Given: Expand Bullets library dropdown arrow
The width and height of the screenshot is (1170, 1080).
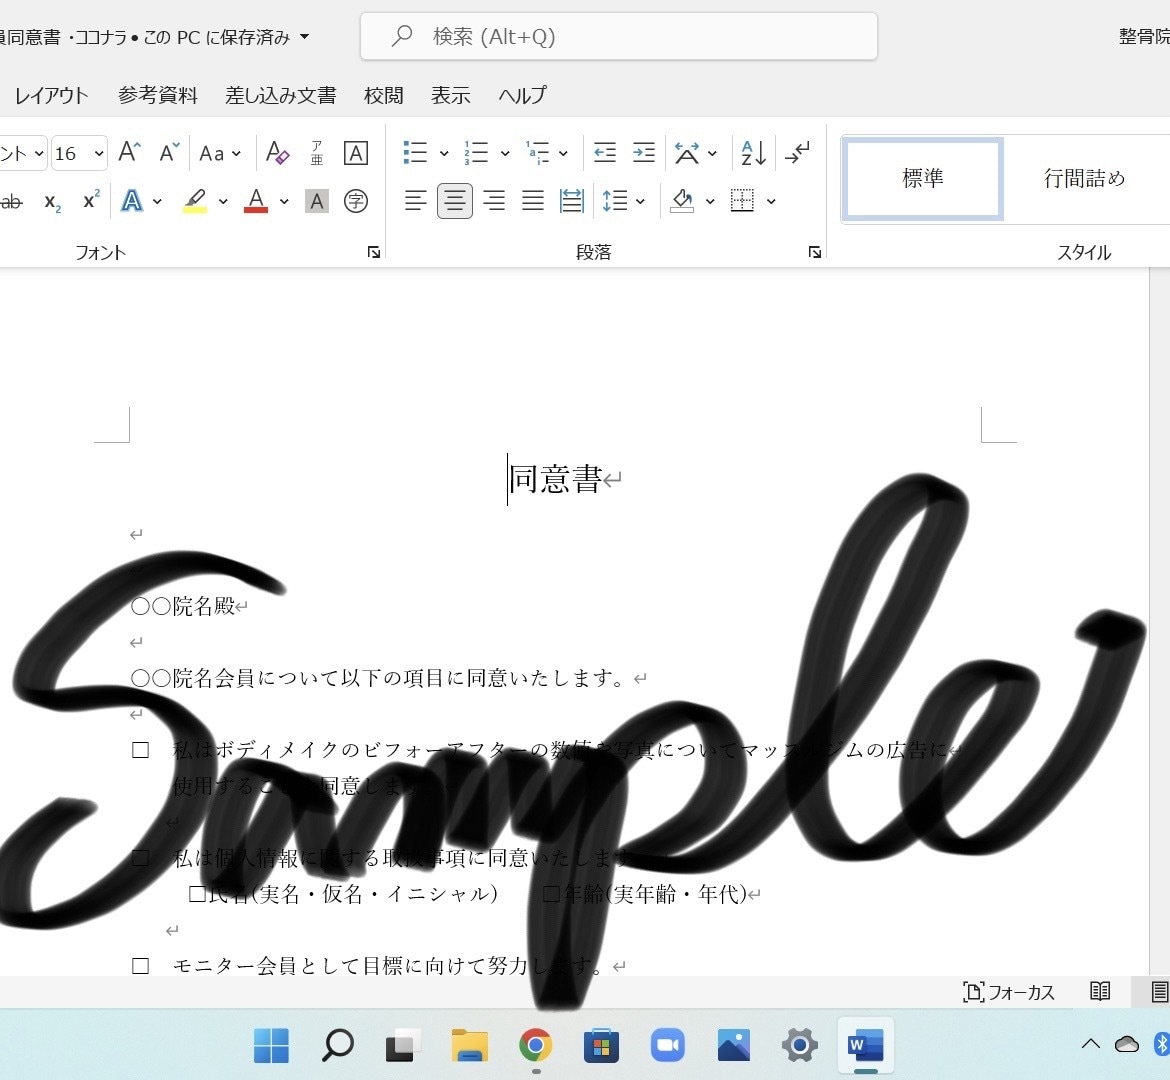Looking at the screenshot, I should (x=444, y=154).
